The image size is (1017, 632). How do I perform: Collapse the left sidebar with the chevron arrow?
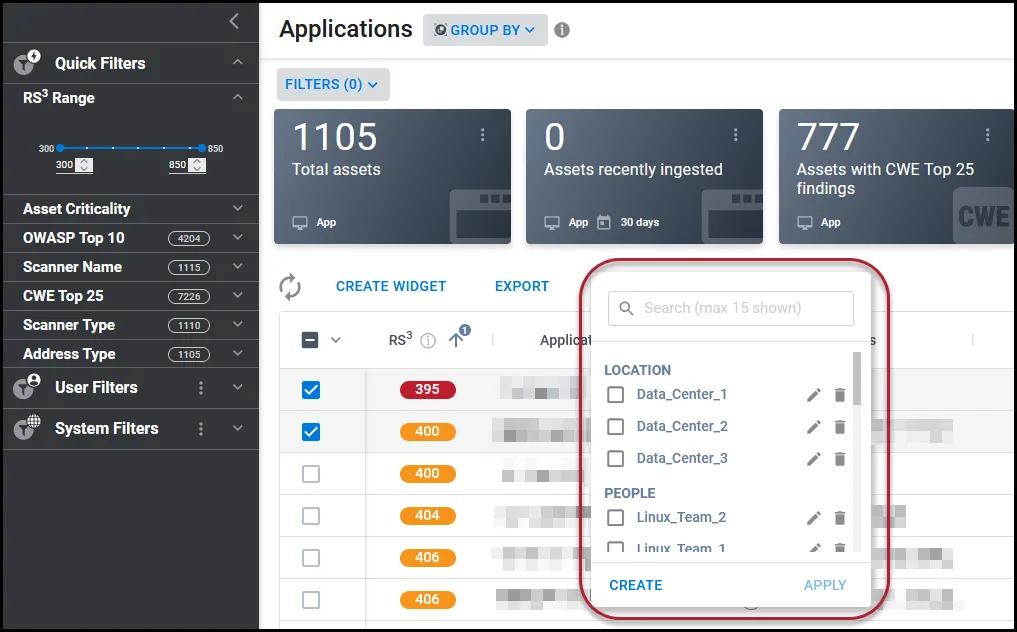pyautogui.click(x=234, y=21)
